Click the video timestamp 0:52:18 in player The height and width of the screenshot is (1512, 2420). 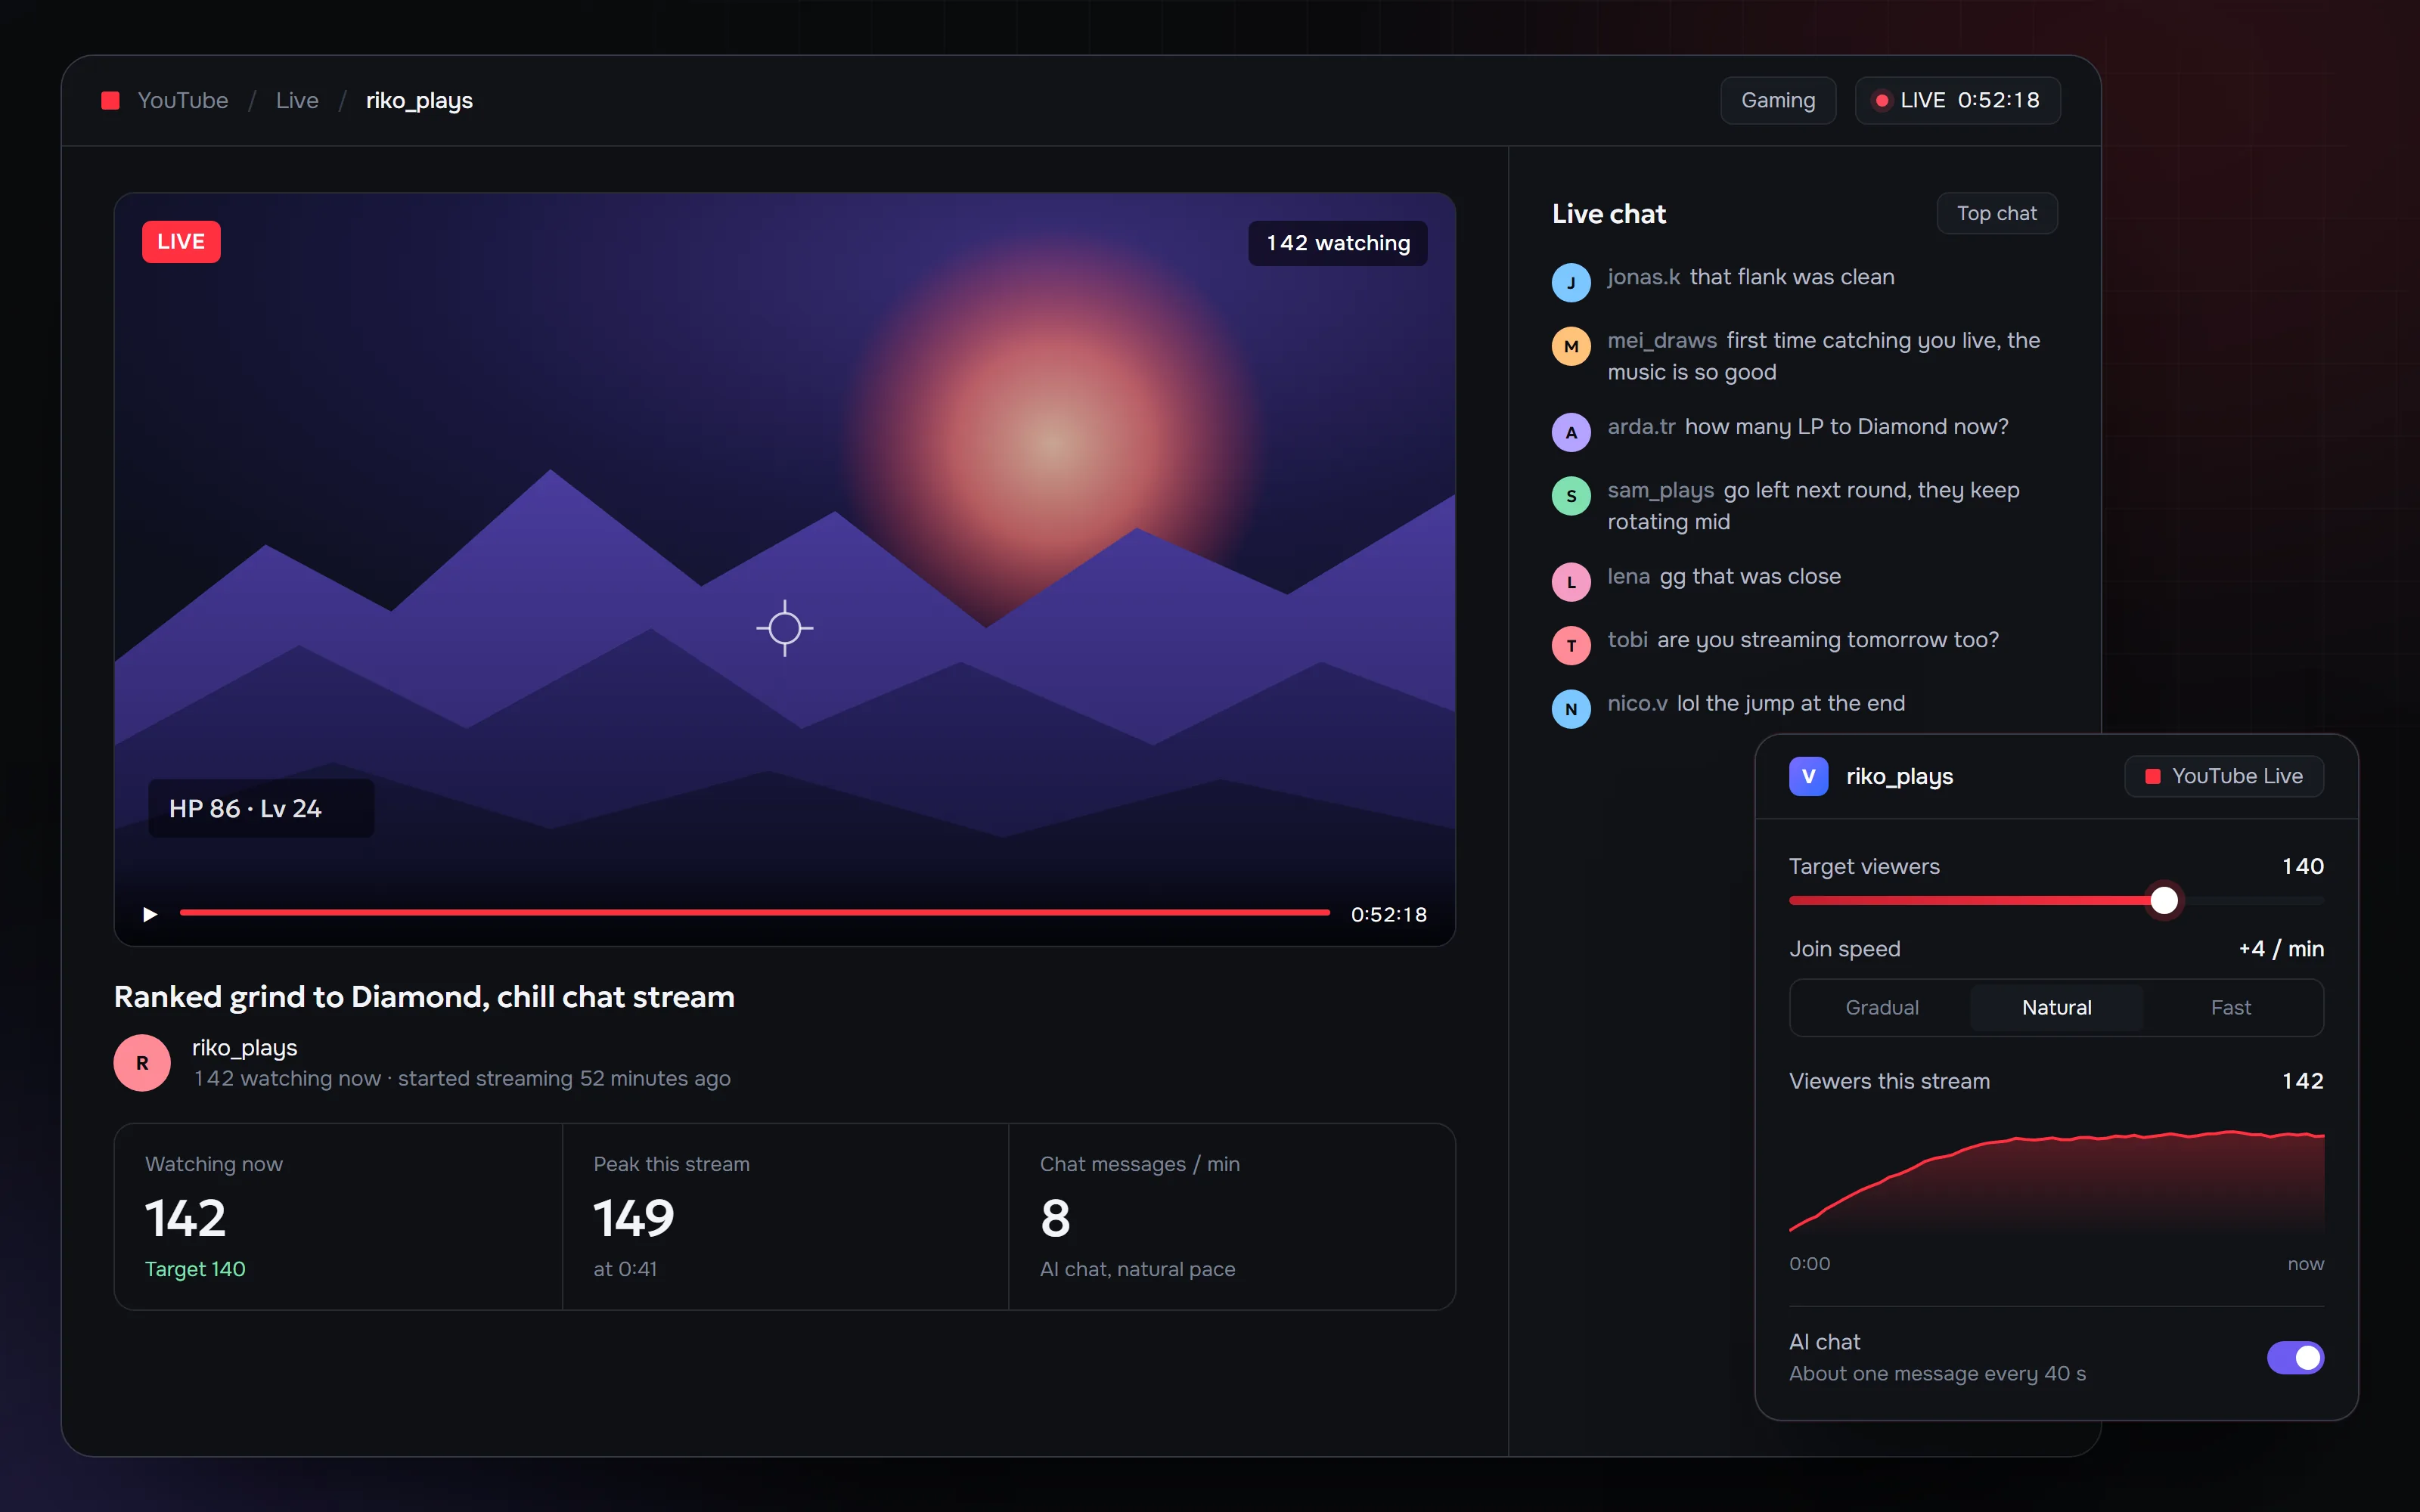click(1388, 914)
